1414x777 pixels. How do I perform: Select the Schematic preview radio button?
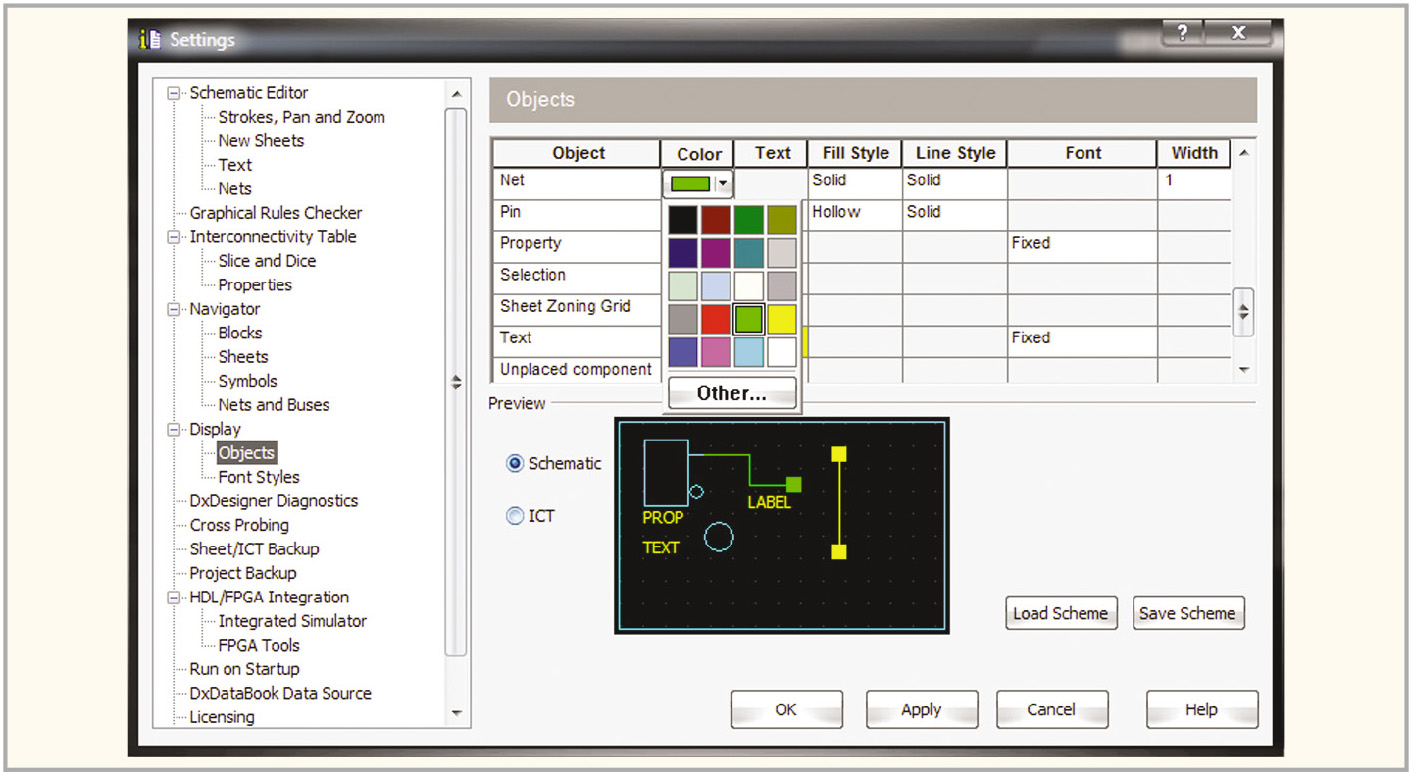coord(515,463)
